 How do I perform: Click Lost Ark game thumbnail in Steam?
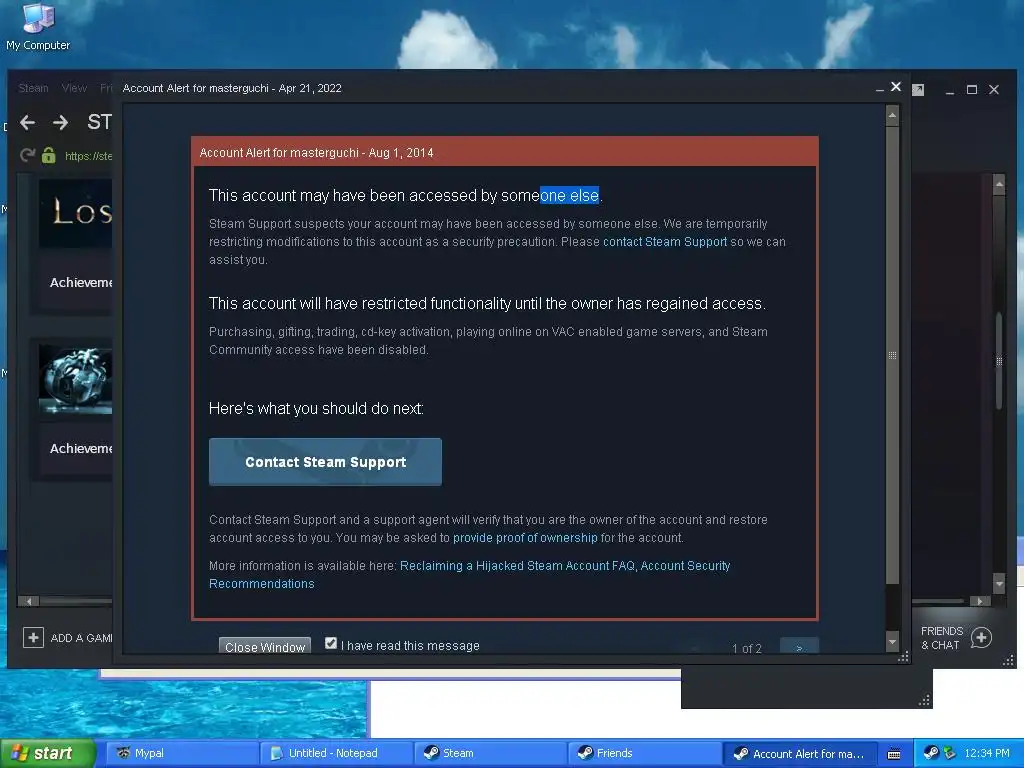(75, 214)
